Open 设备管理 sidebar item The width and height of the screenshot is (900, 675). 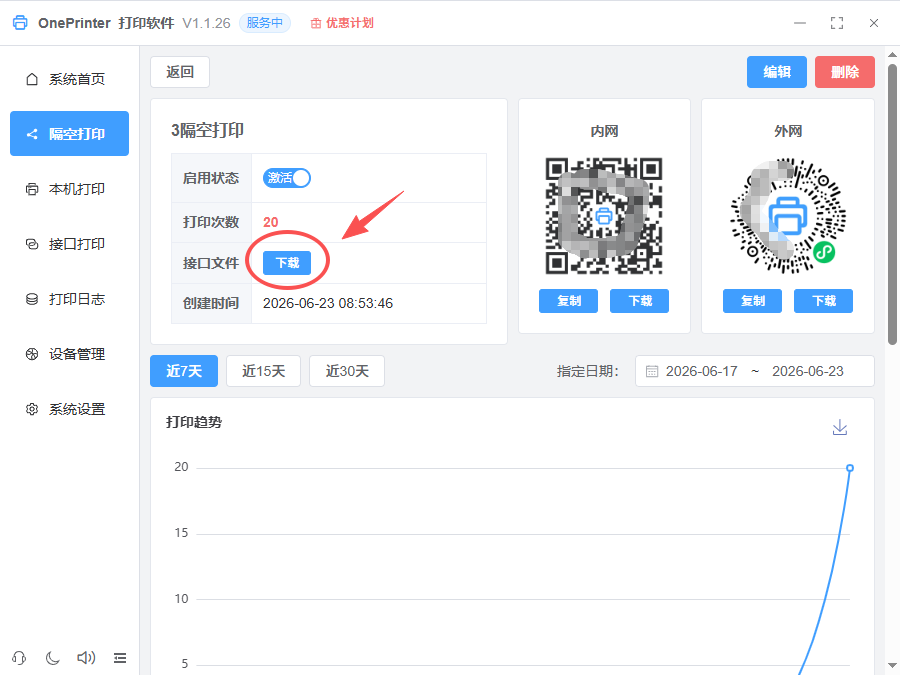click(69, 354)
